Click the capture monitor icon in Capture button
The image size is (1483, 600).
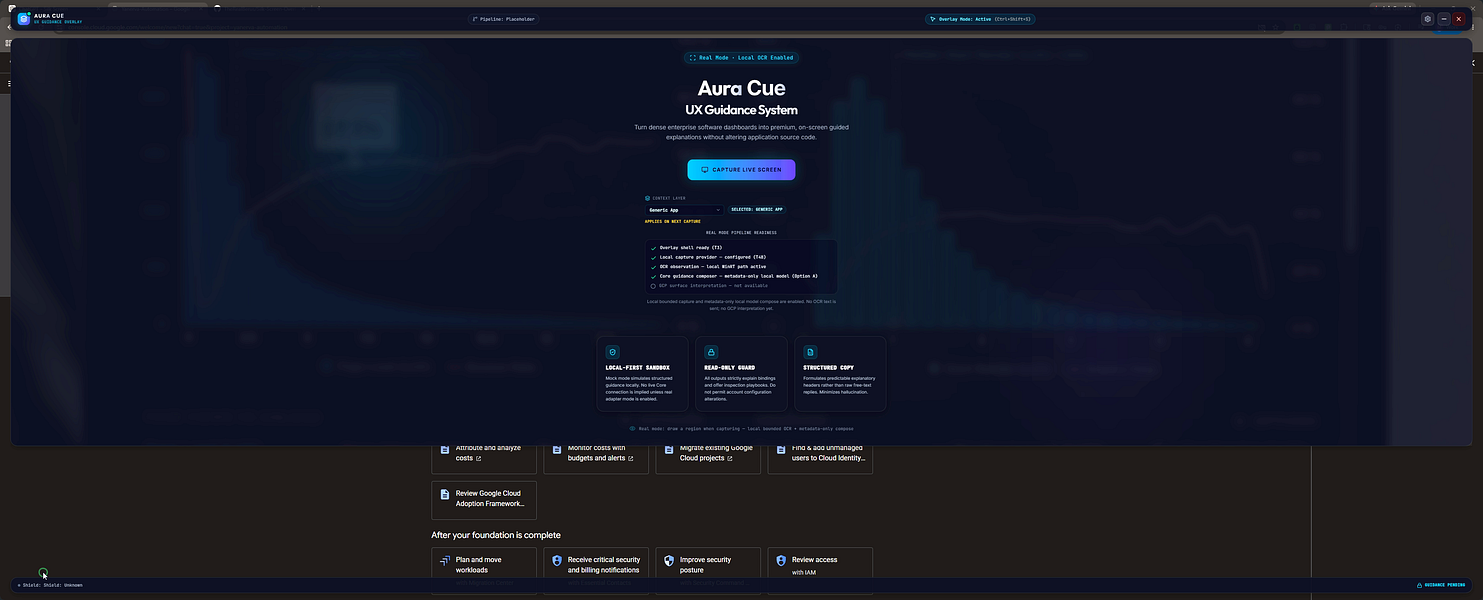point(705,170)
